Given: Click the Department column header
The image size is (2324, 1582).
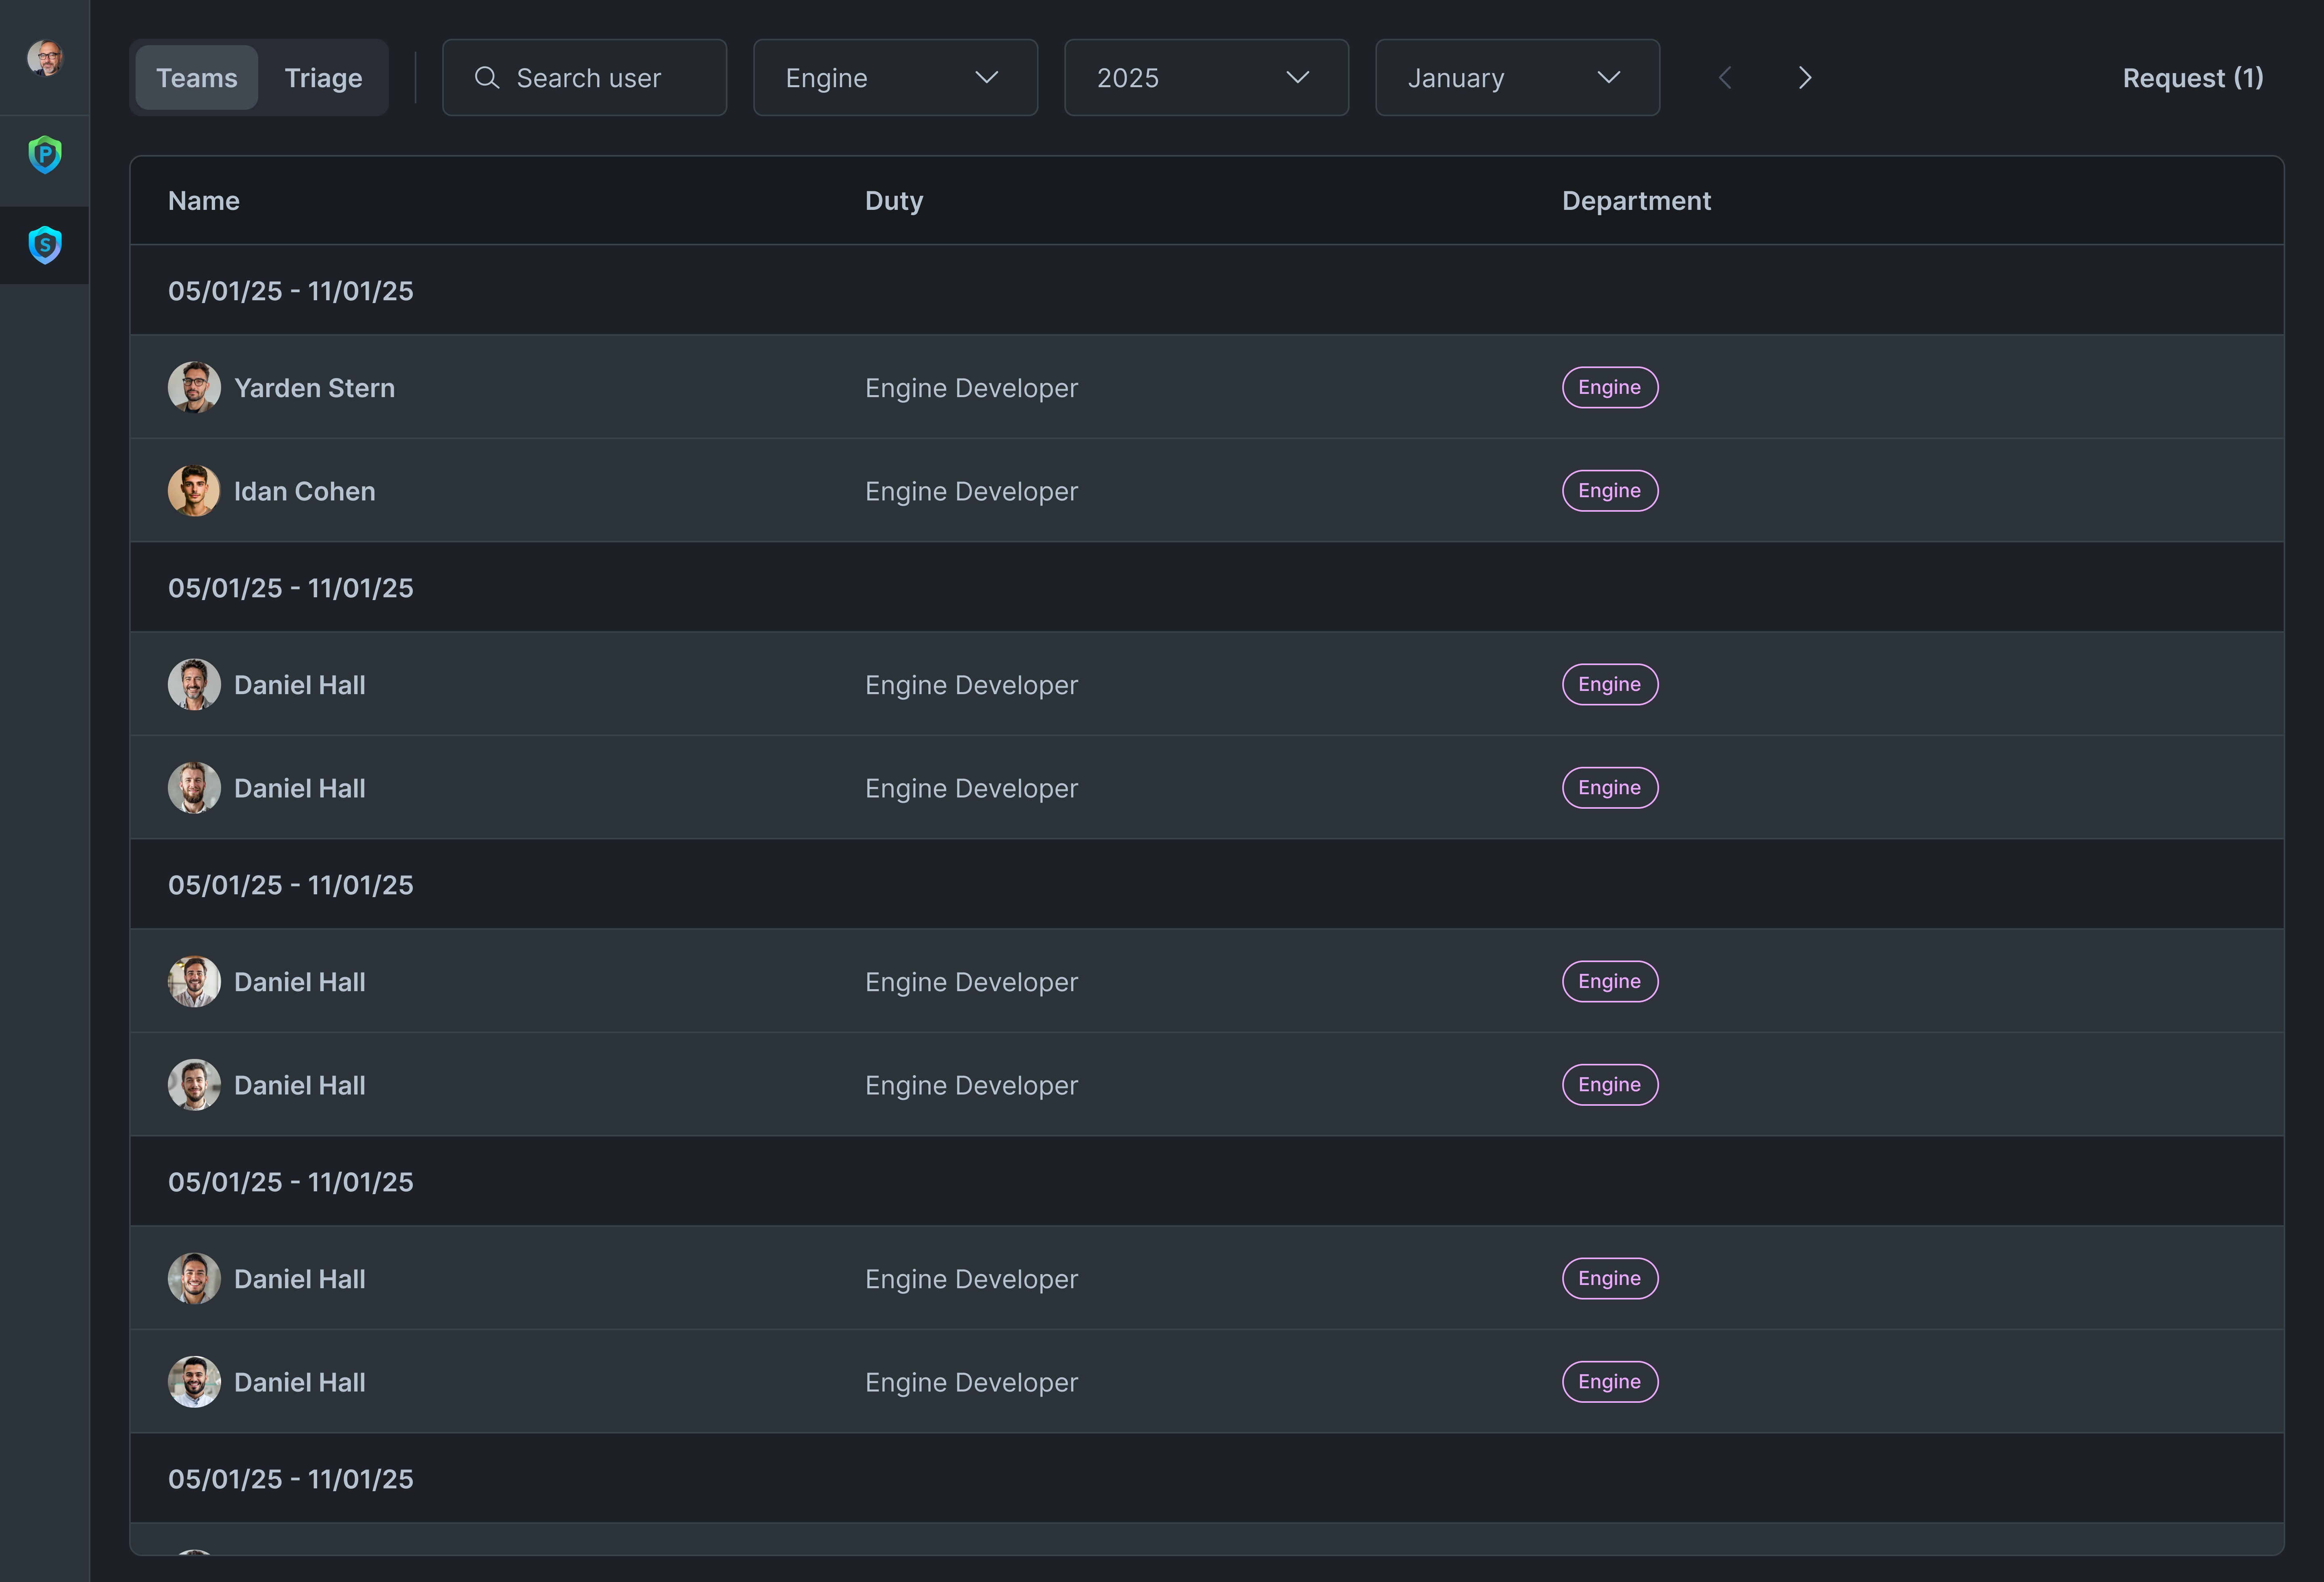Looking at the screenshot, I should (x=1637, y=201).
